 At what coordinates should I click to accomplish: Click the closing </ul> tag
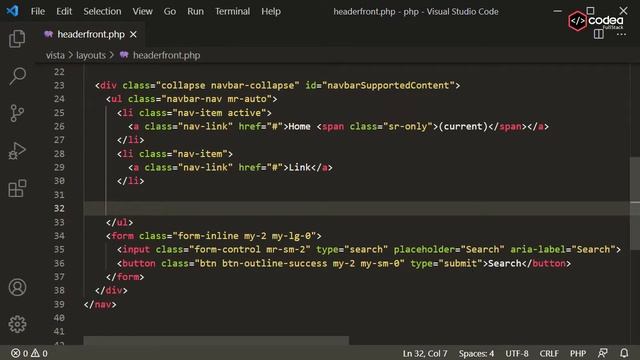point(119,222)
